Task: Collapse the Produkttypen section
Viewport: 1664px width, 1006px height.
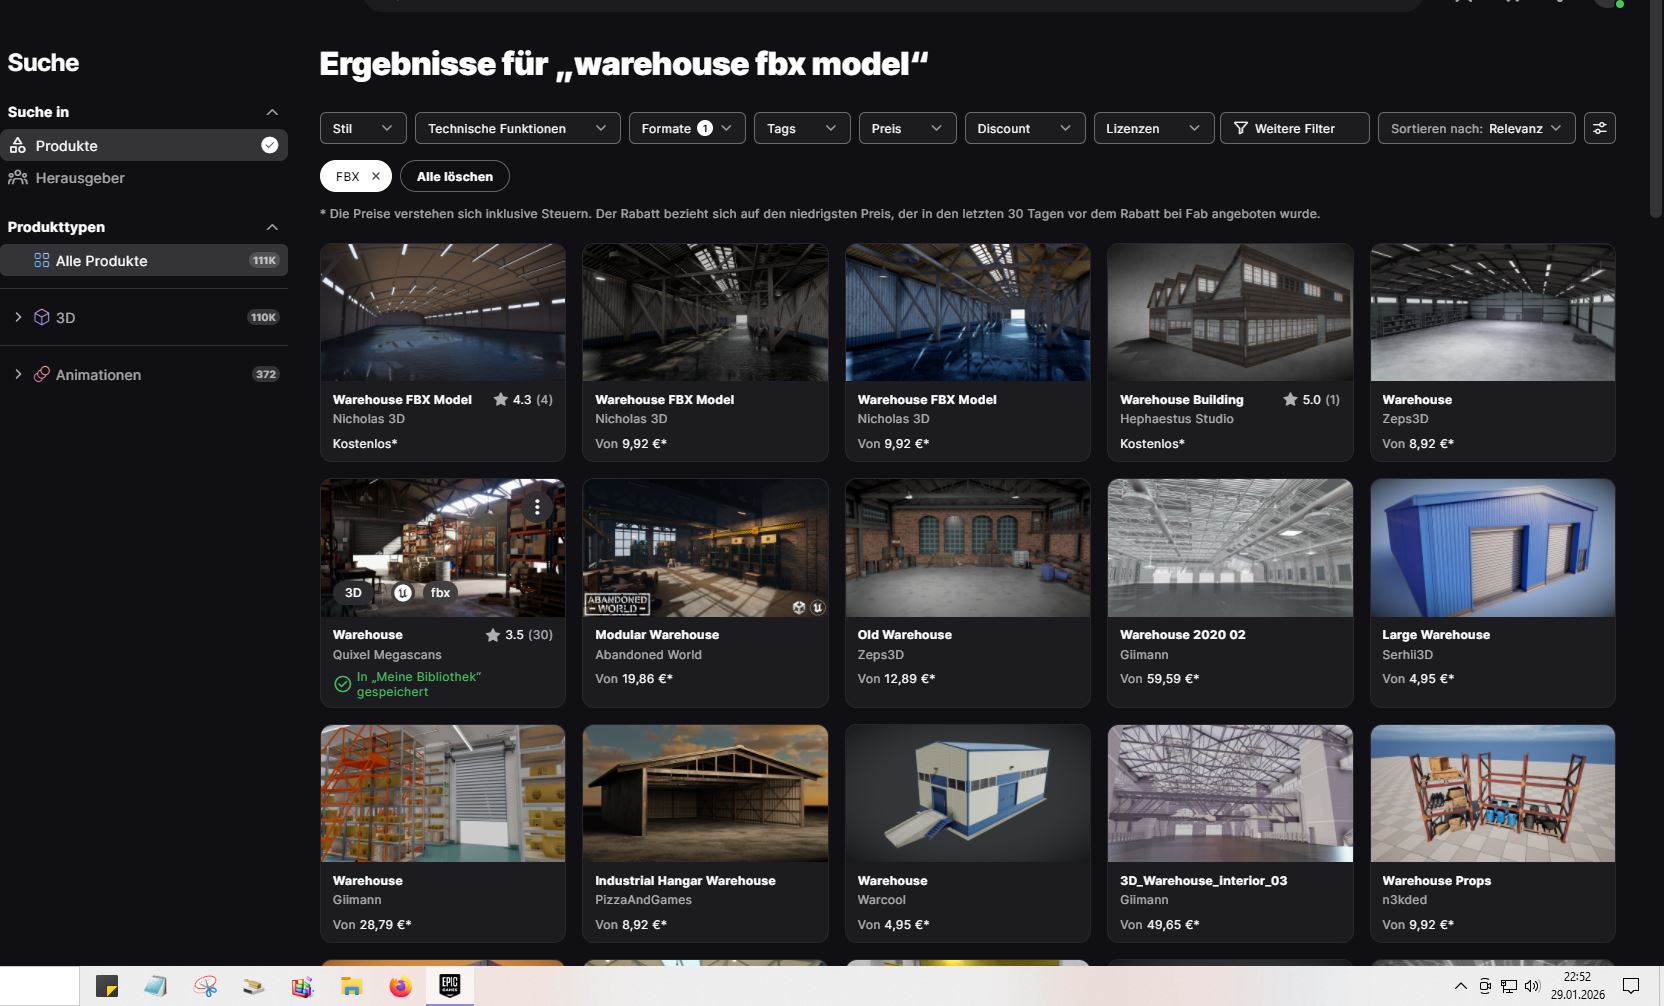Action: point(272,227)
